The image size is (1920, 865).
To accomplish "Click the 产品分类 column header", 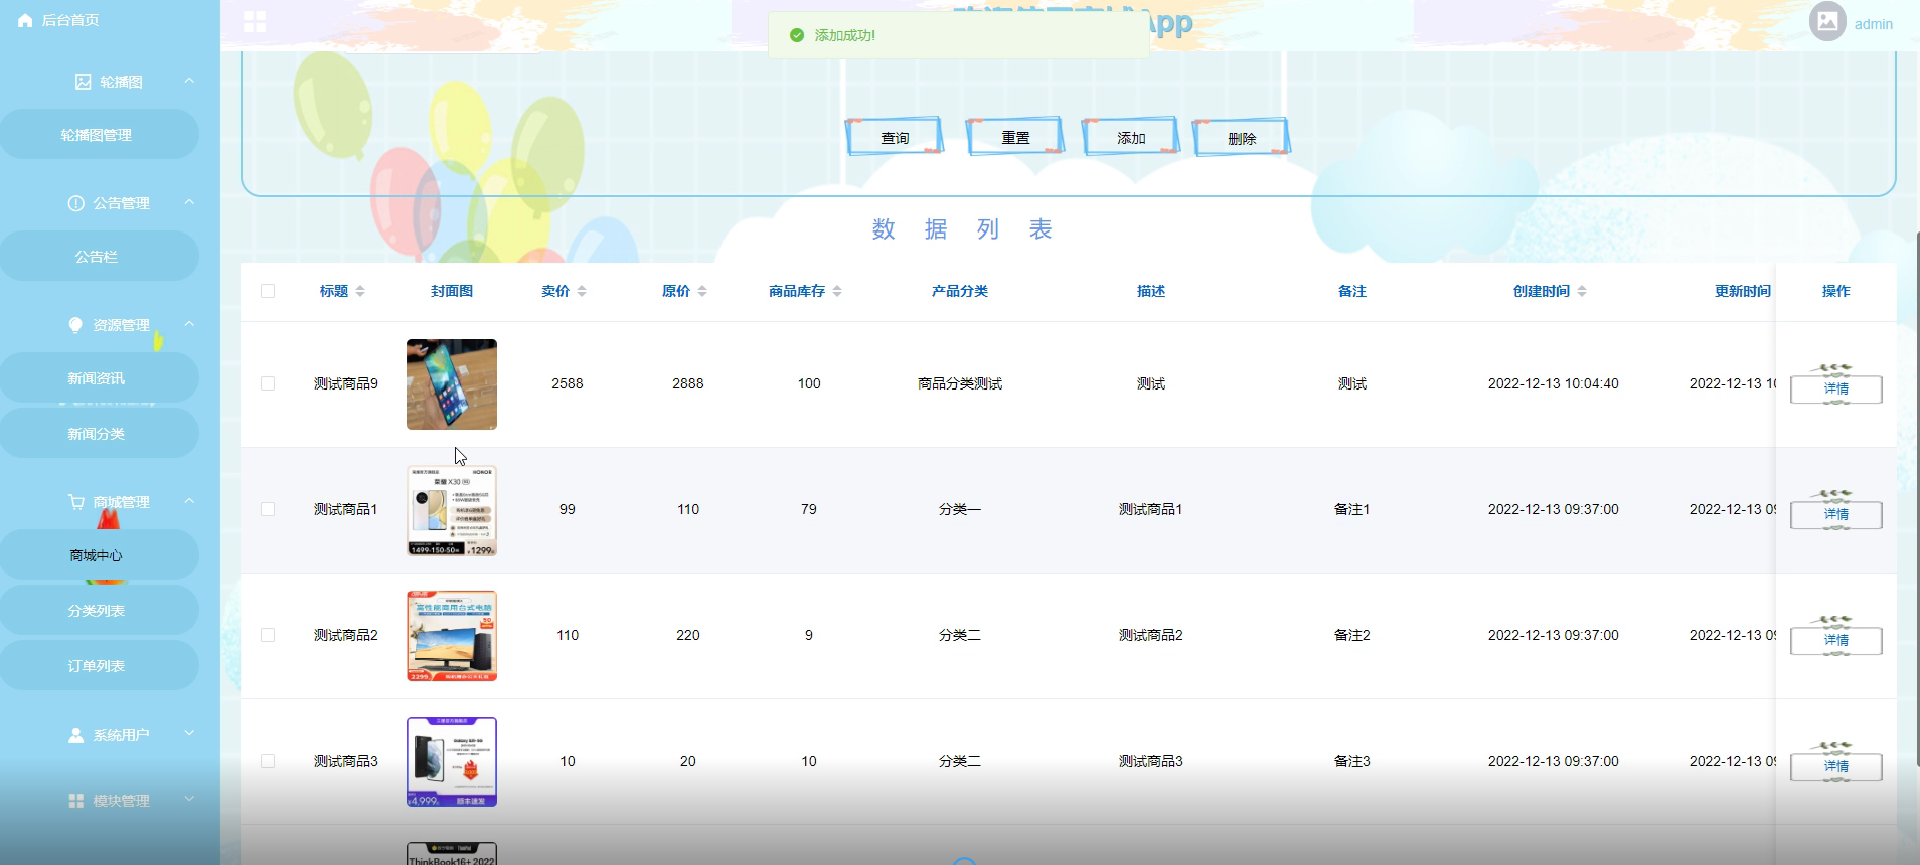I will tap(959, 291).
